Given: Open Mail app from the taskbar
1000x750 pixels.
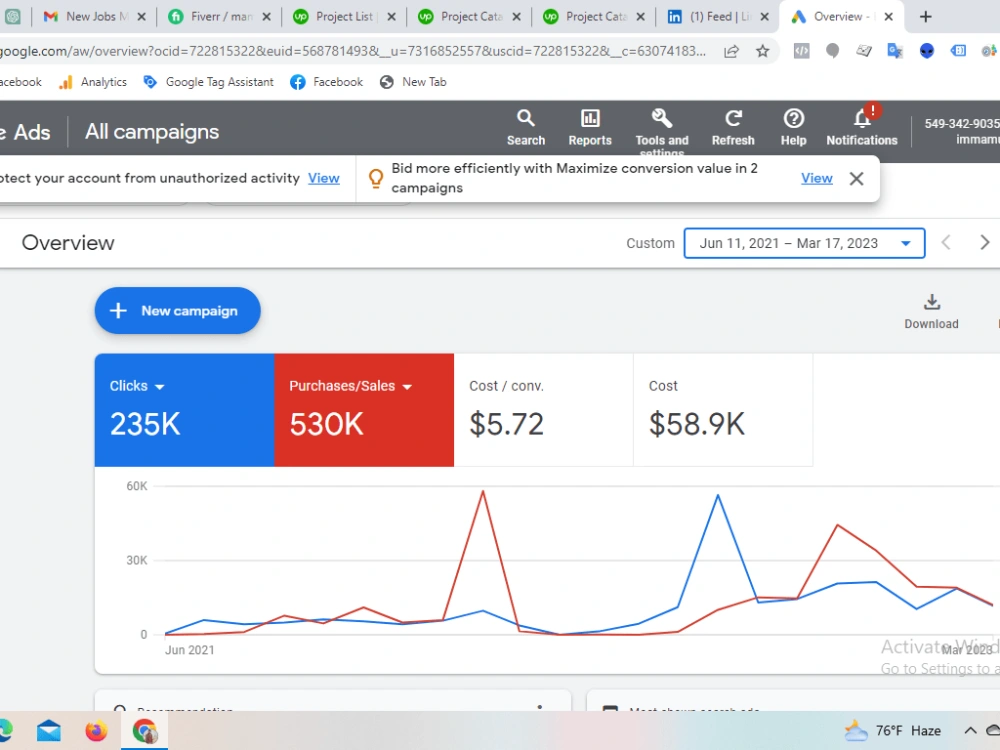Looking at the screenshot, I should pos(48,731).
